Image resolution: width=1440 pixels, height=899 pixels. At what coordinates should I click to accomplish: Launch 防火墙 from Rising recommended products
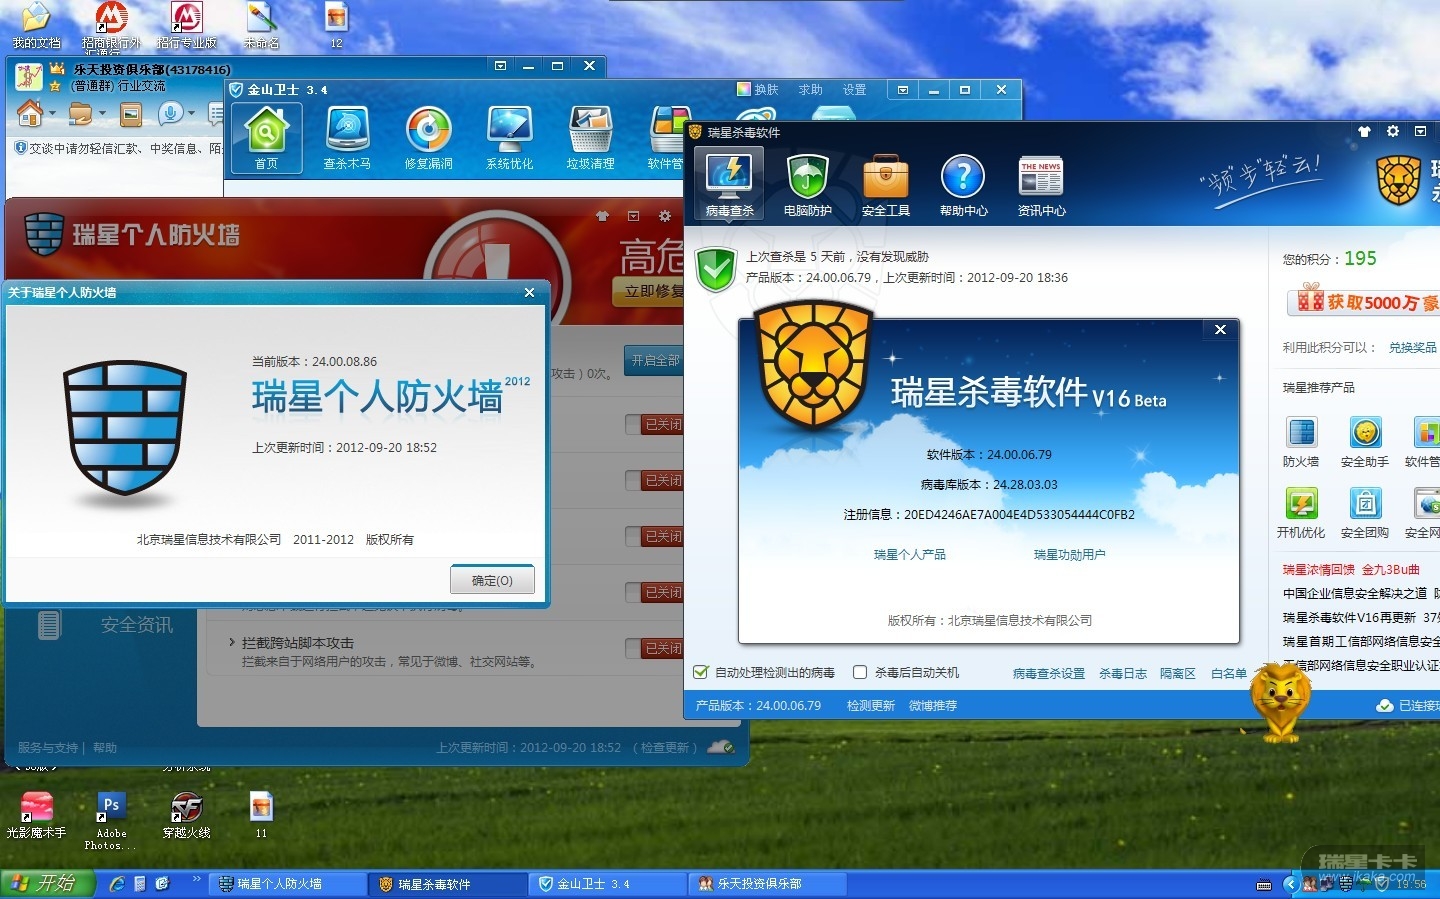[x=1301, y=442]
